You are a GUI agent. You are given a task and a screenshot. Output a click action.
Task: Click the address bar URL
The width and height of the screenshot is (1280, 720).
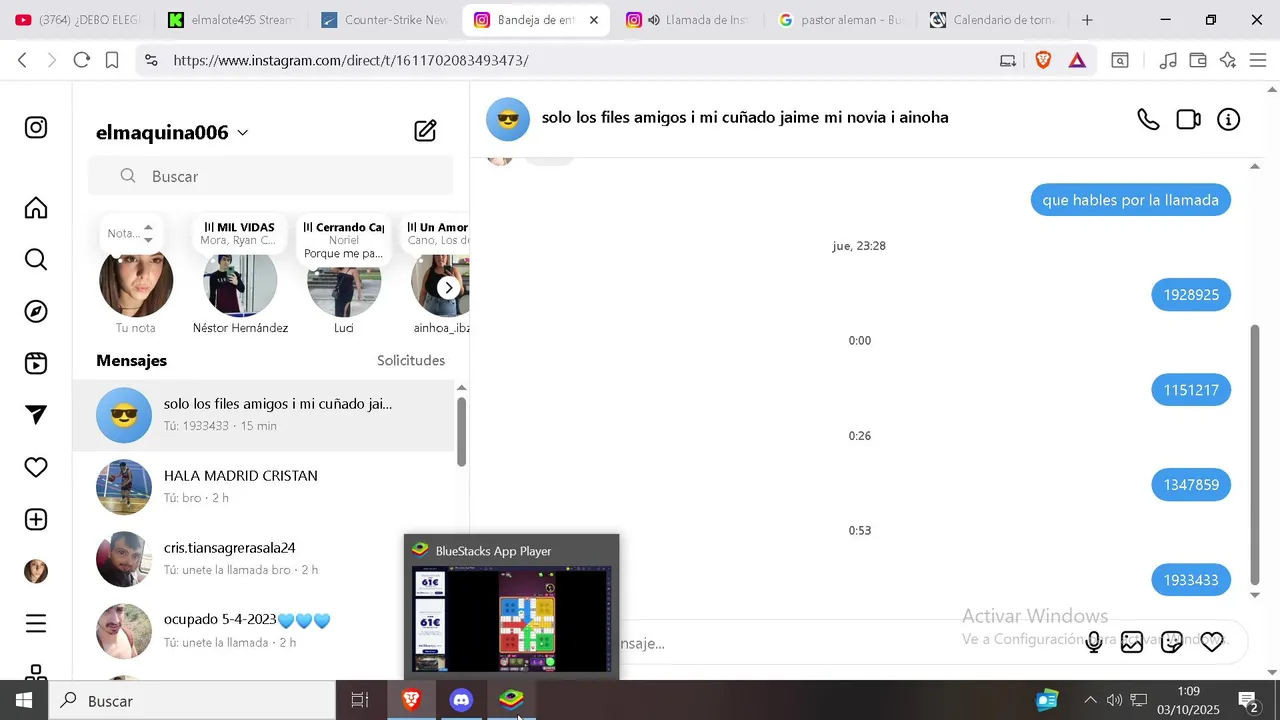coord(350,60)
